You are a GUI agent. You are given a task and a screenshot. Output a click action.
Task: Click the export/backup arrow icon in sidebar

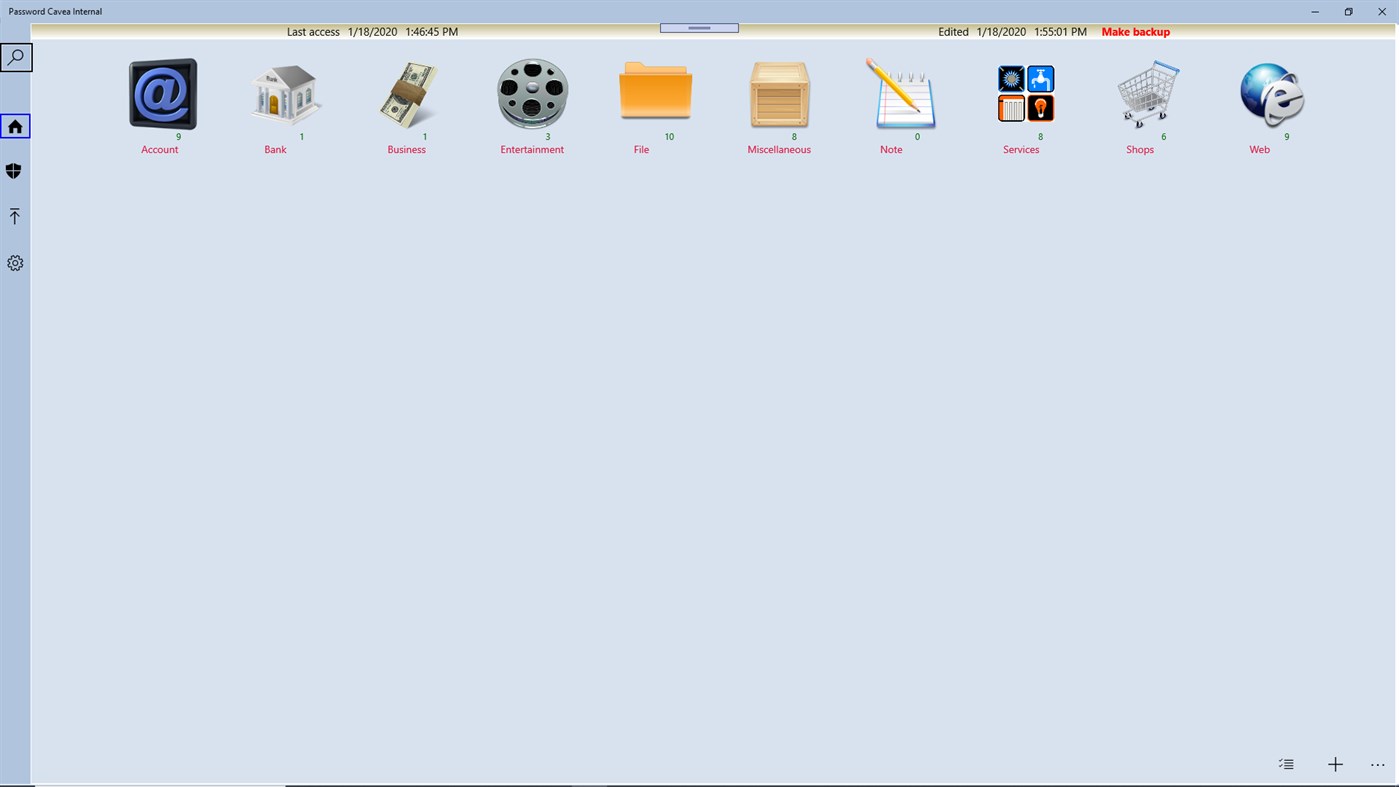click(14, 215)
